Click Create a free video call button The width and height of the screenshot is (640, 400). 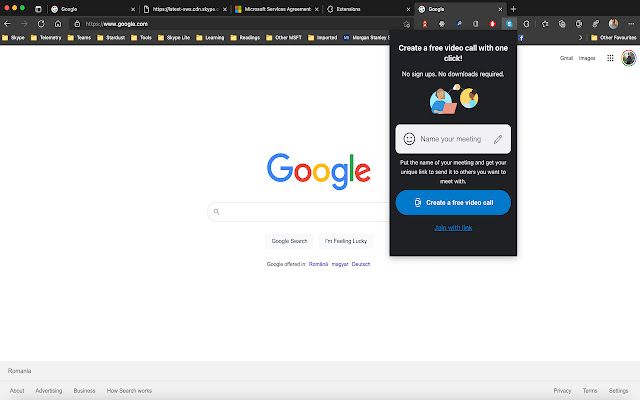click(453, 202)
